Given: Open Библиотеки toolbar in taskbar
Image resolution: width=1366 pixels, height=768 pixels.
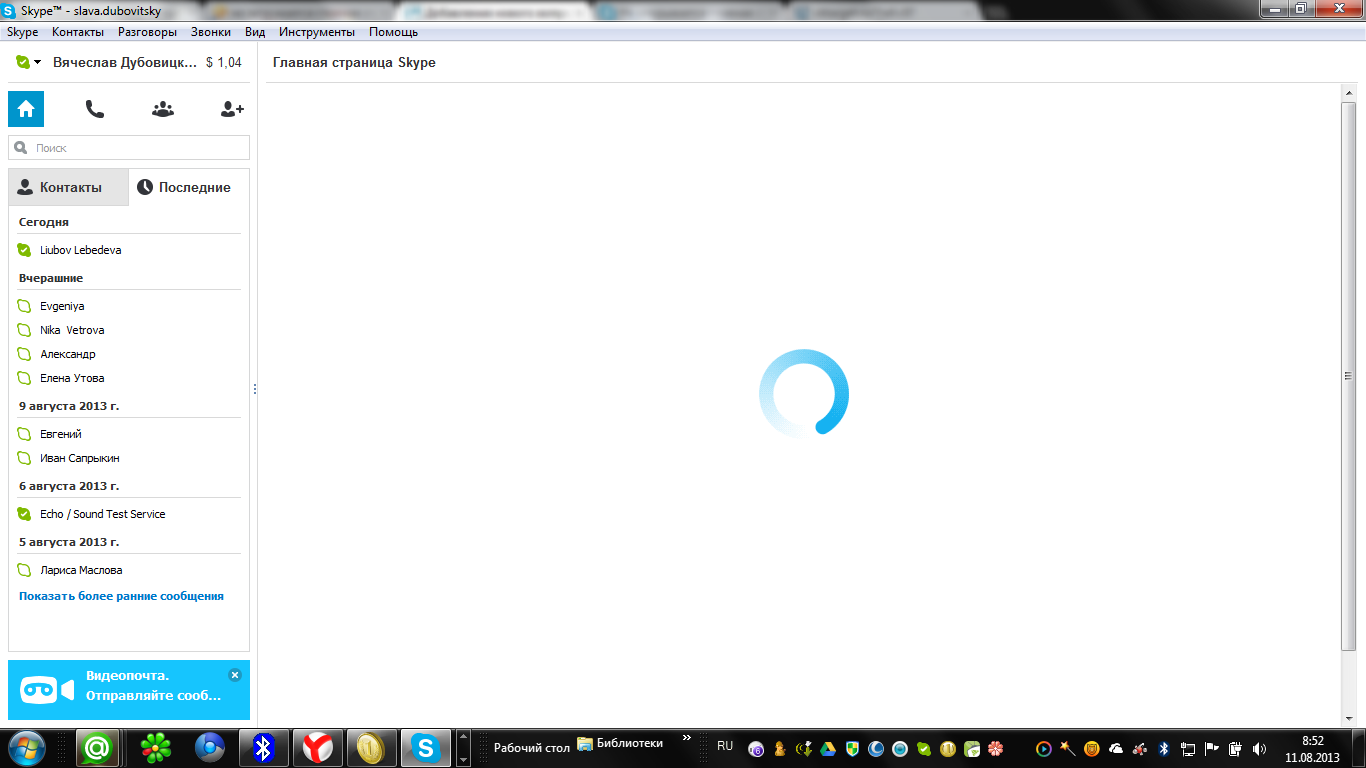Looking at the screenshot, I should point(620,744).
